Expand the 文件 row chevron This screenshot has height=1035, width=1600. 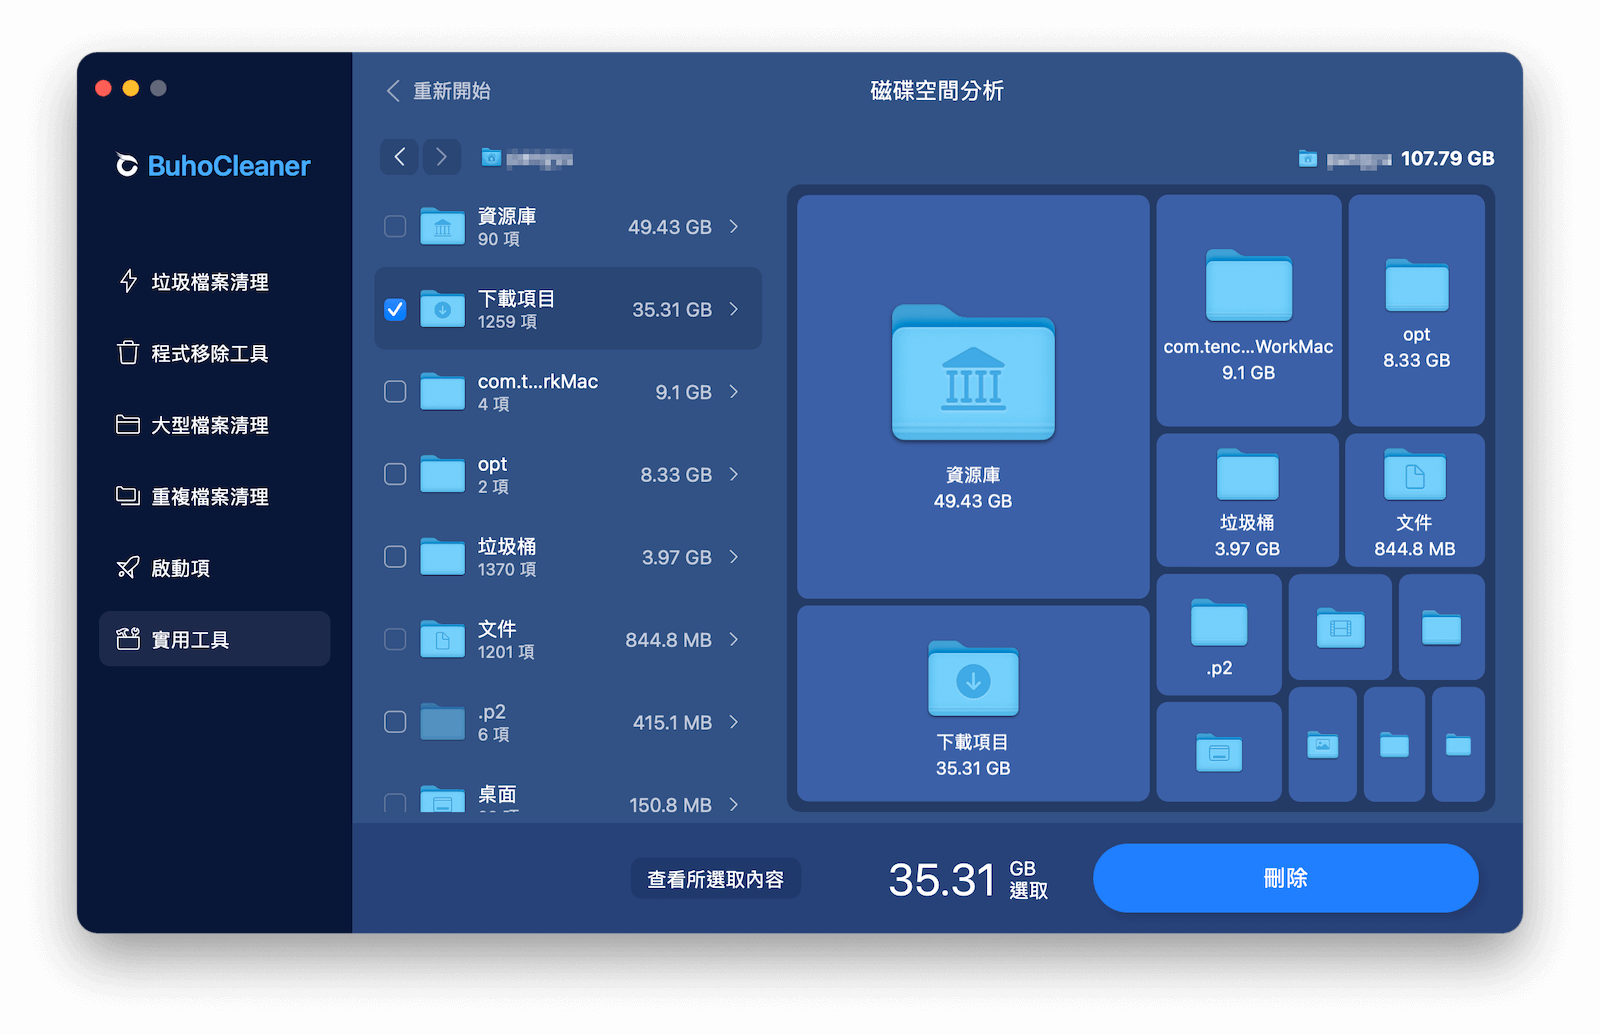click(734, 639)
